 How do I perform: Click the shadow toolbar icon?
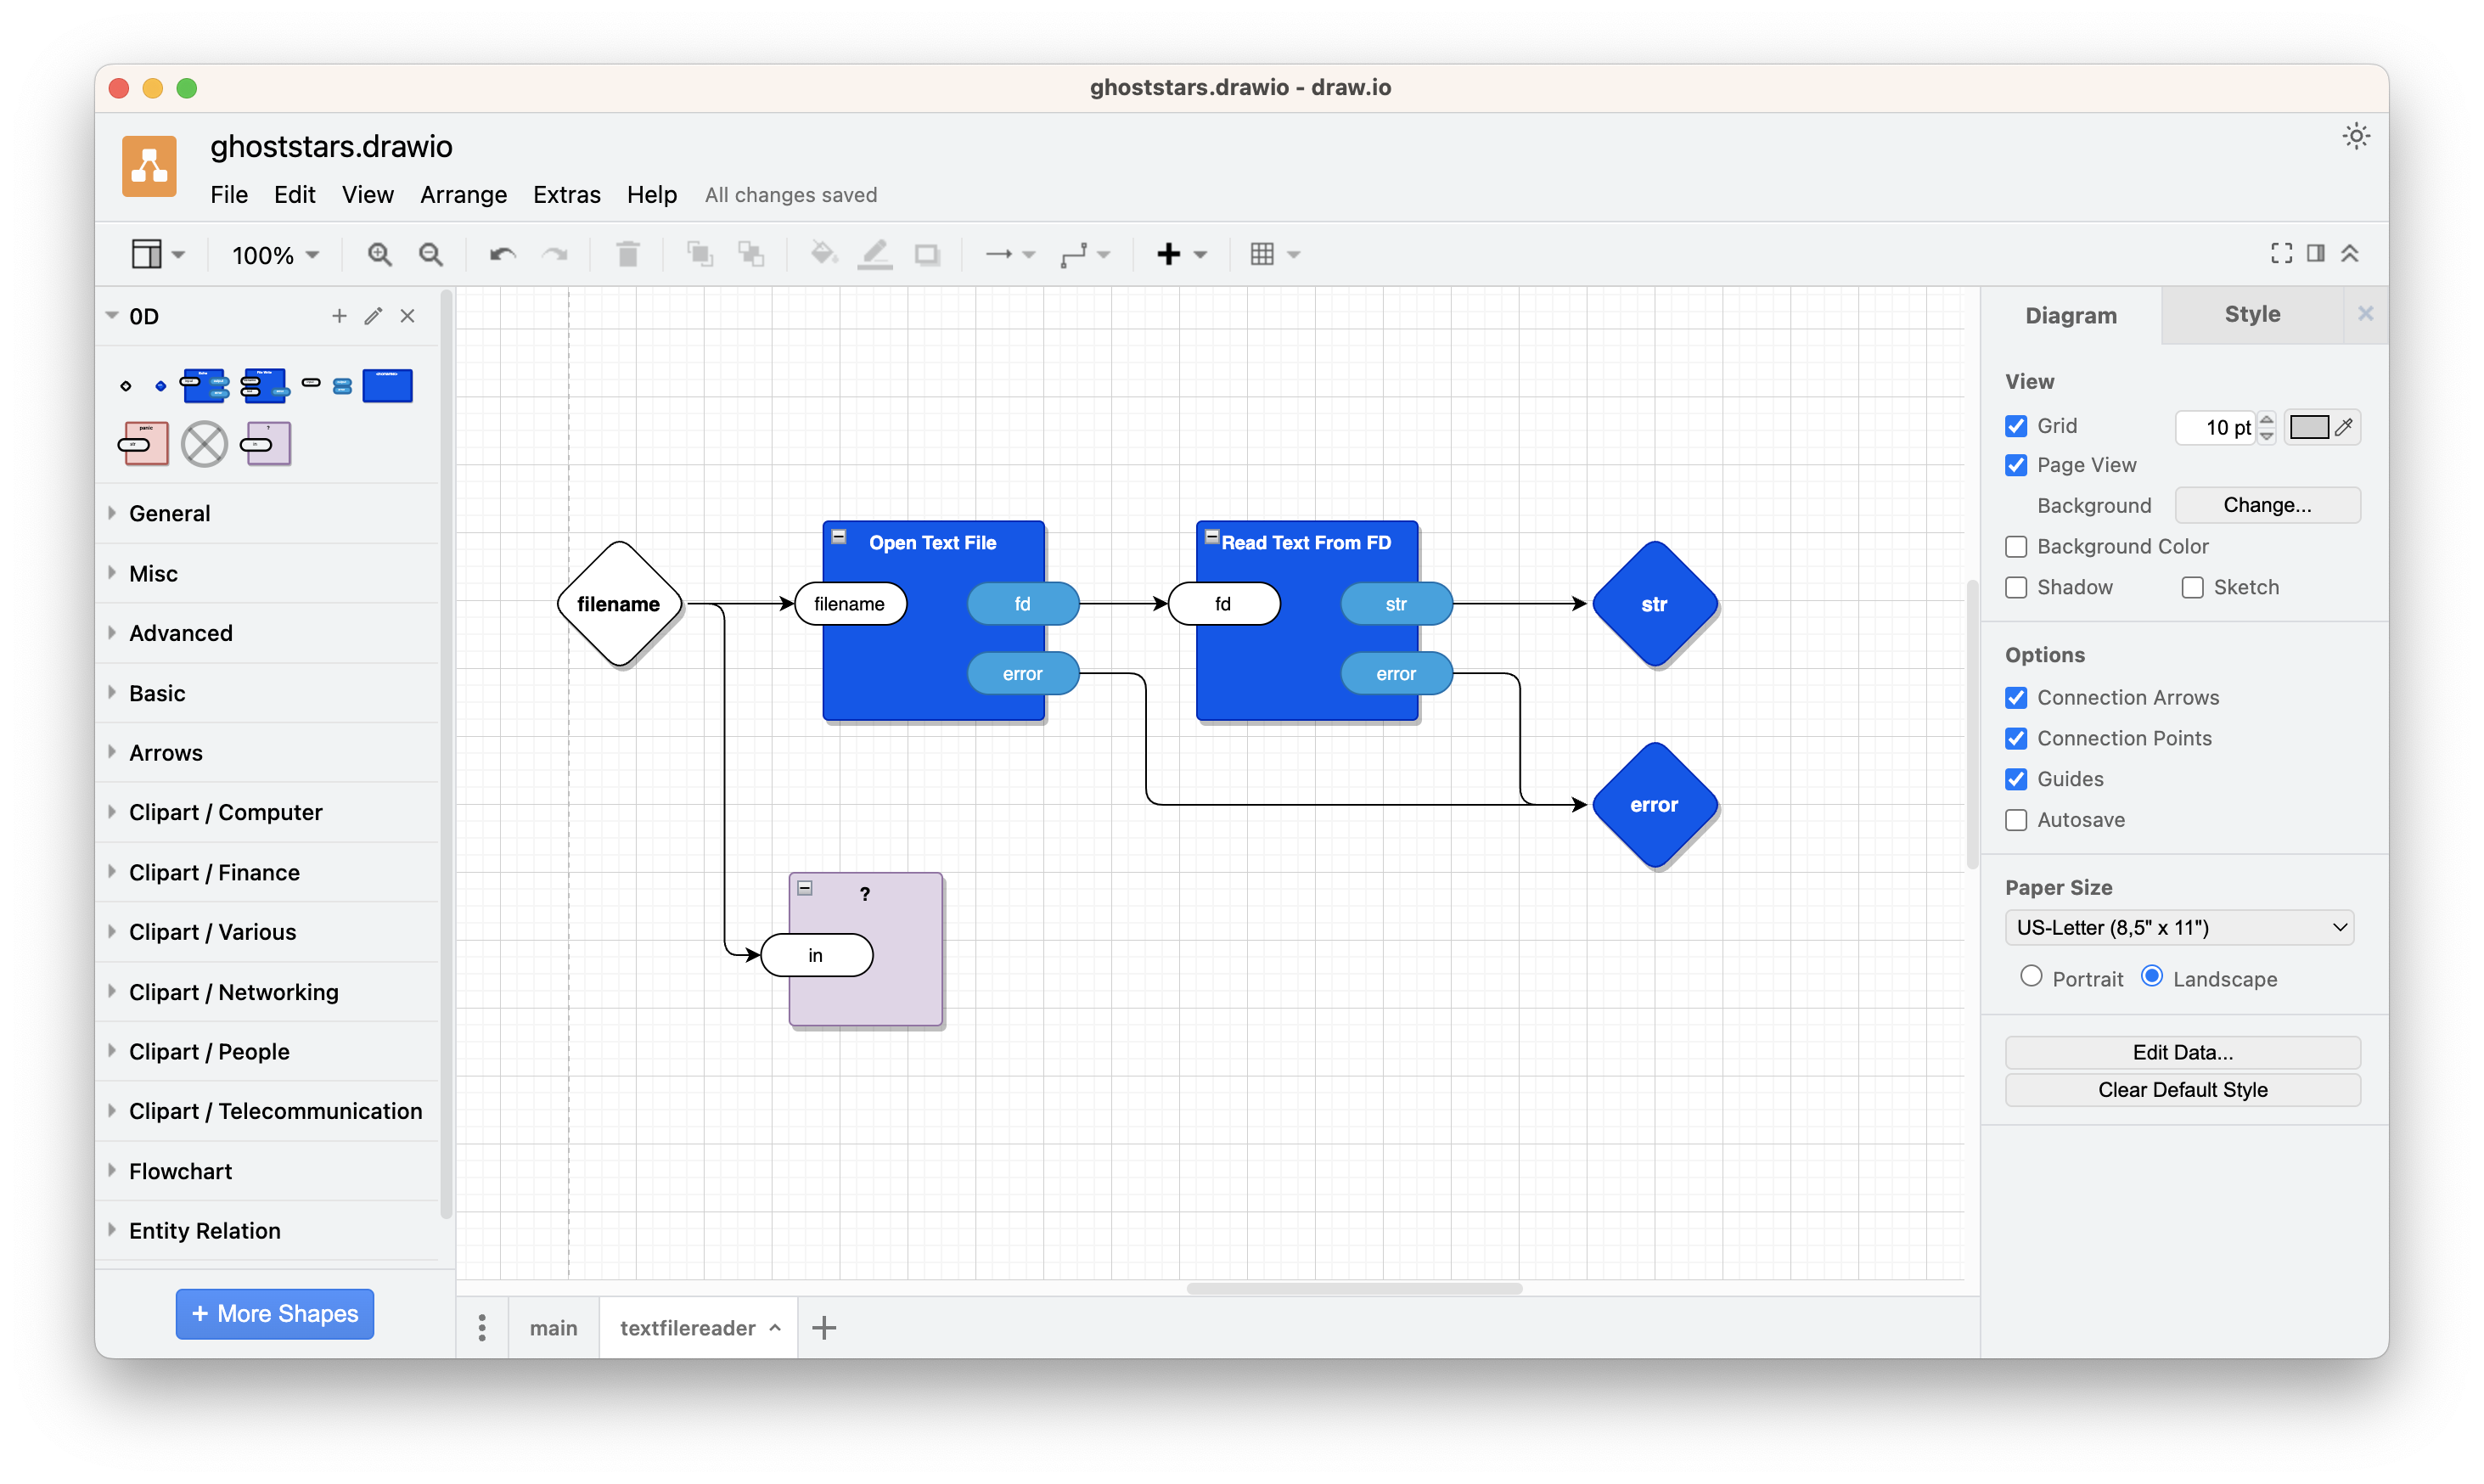click(x=927, y=254)
